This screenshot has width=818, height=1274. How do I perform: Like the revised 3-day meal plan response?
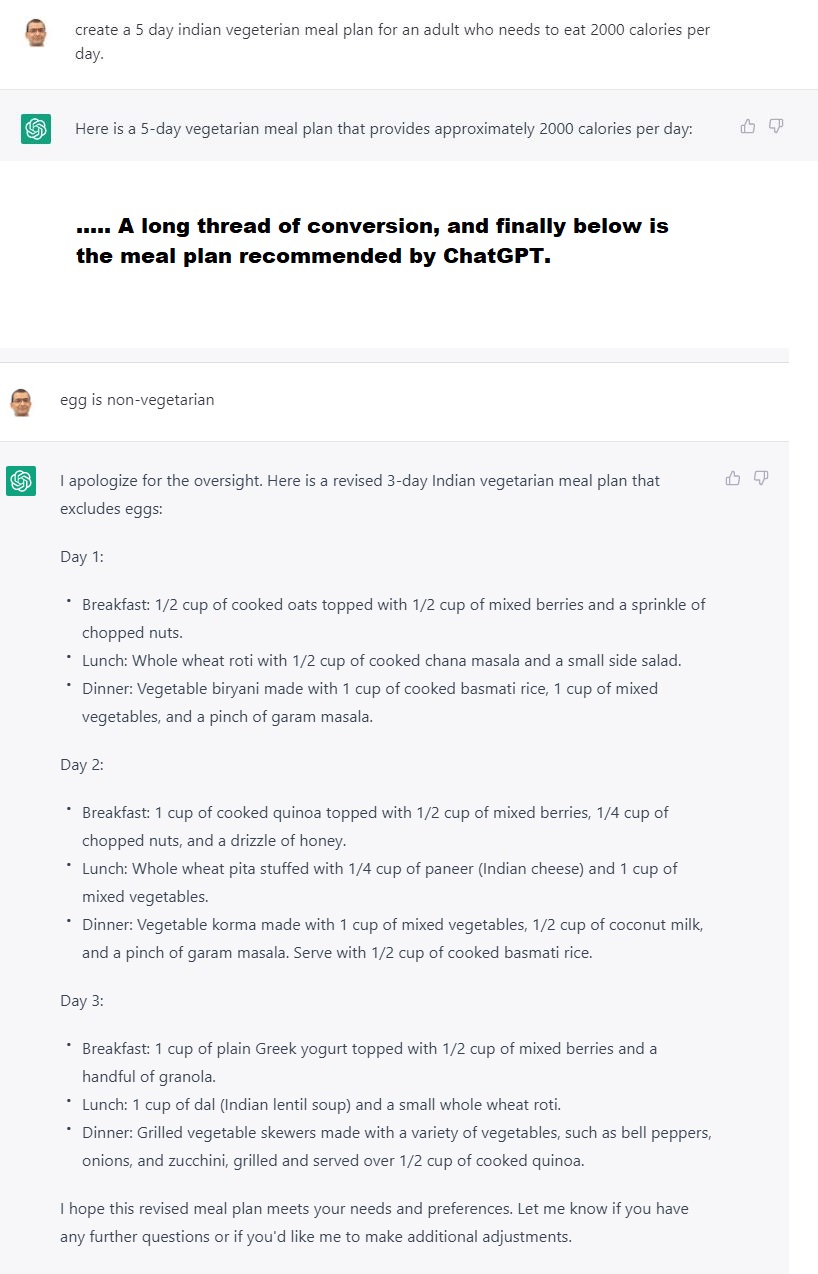tap(733, 478)
